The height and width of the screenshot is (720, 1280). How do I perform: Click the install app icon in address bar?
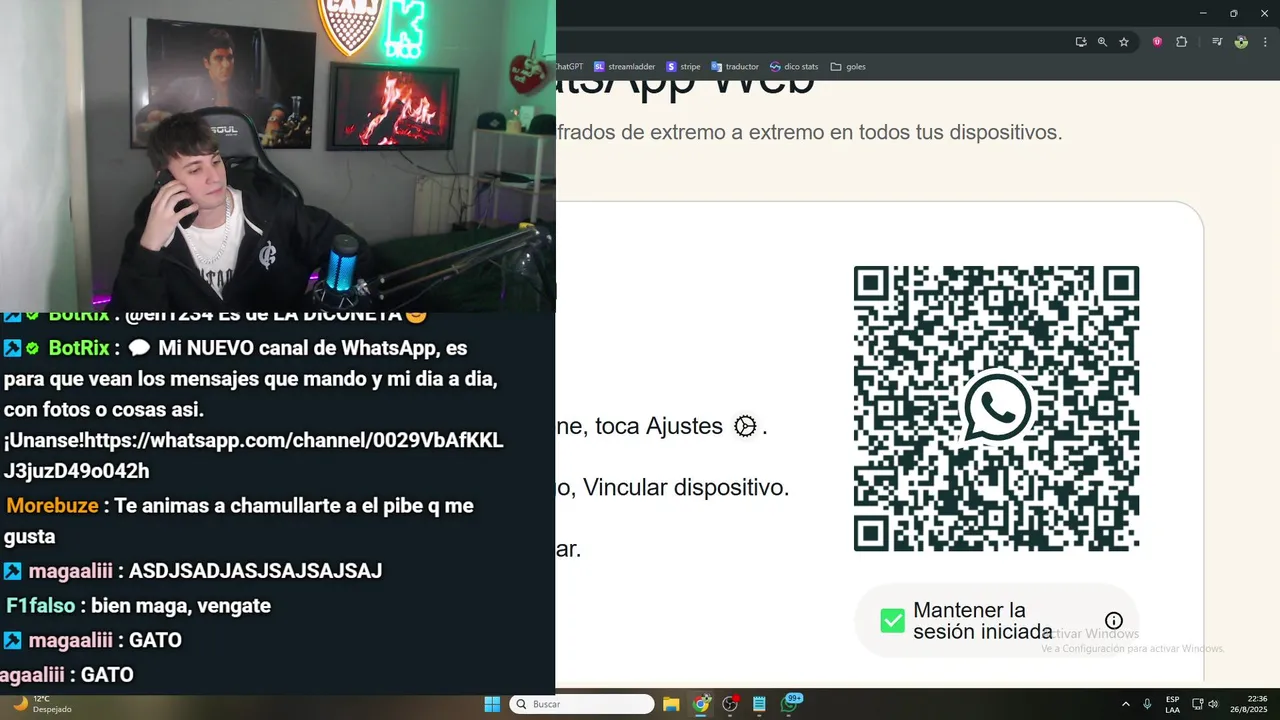[1081, 42]
